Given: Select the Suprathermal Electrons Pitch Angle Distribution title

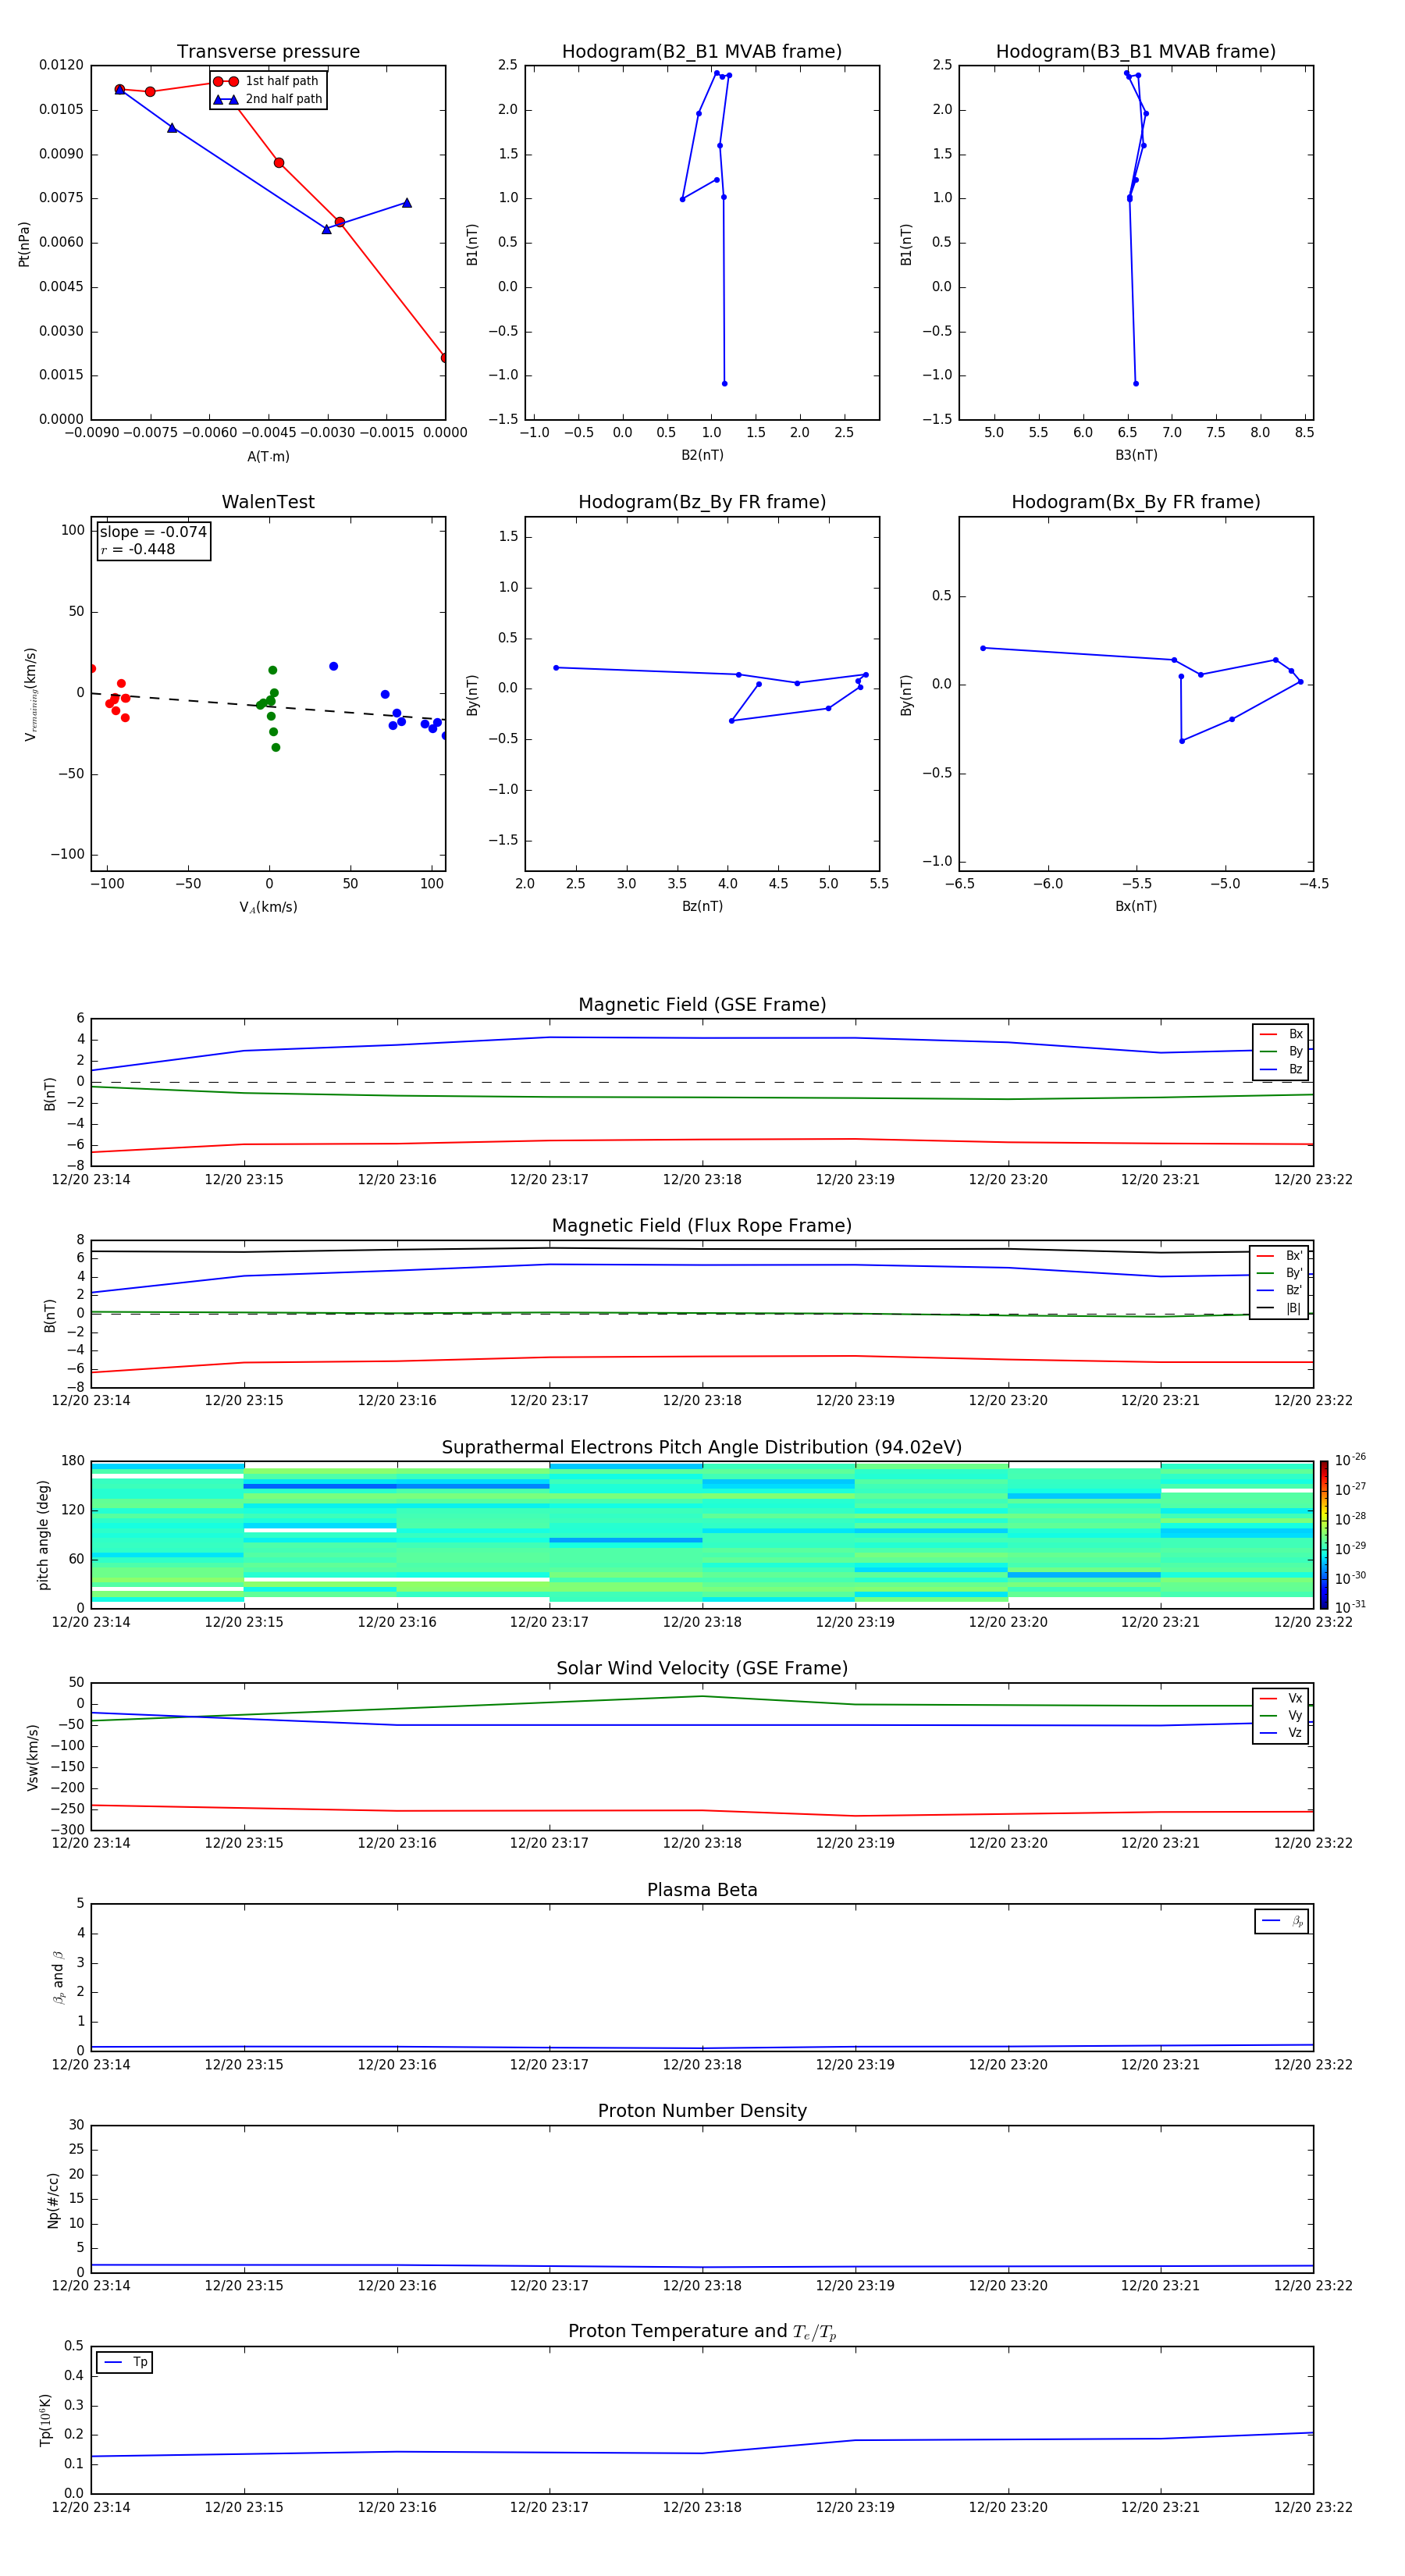Looking at the screenshot, I should [x=702, y=1448].
